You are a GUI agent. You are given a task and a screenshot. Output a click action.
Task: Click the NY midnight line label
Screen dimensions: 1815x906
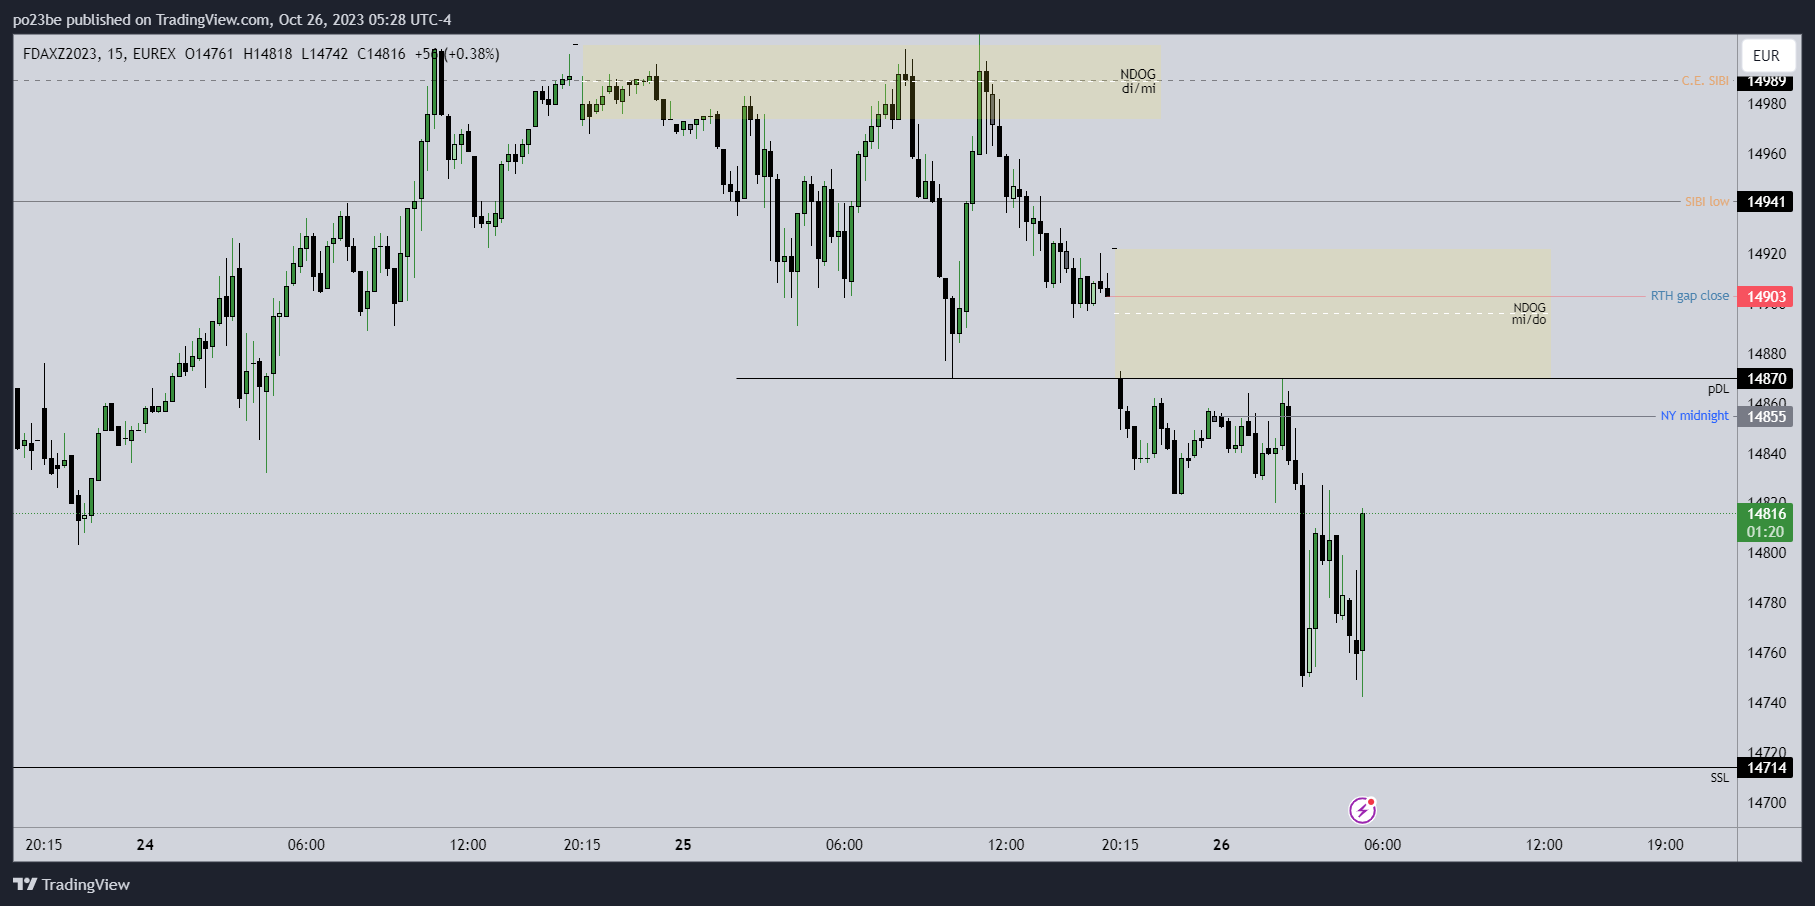pos(1694,416)
